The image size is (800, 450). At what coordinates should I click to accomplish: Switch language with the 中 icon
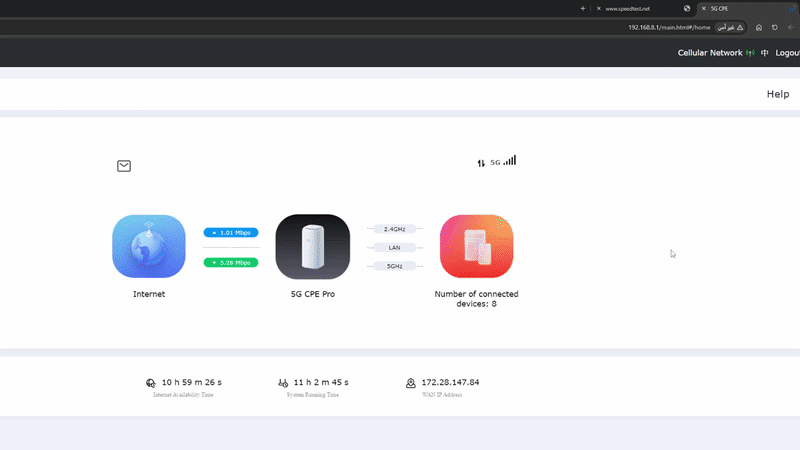coord(764,53)
